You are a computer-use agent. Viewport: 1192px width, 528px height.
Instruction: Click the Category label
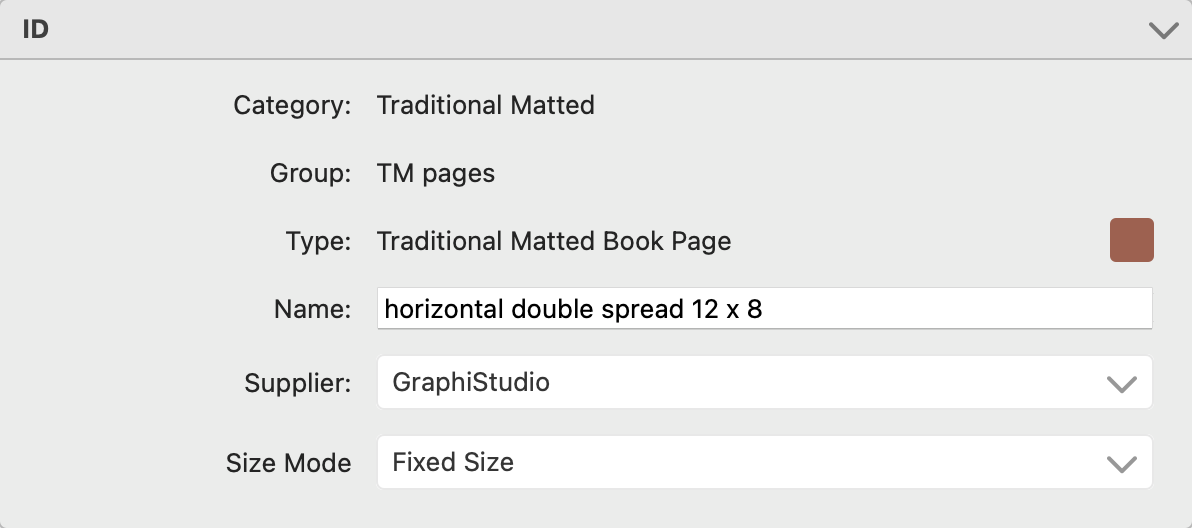point(292,105)
